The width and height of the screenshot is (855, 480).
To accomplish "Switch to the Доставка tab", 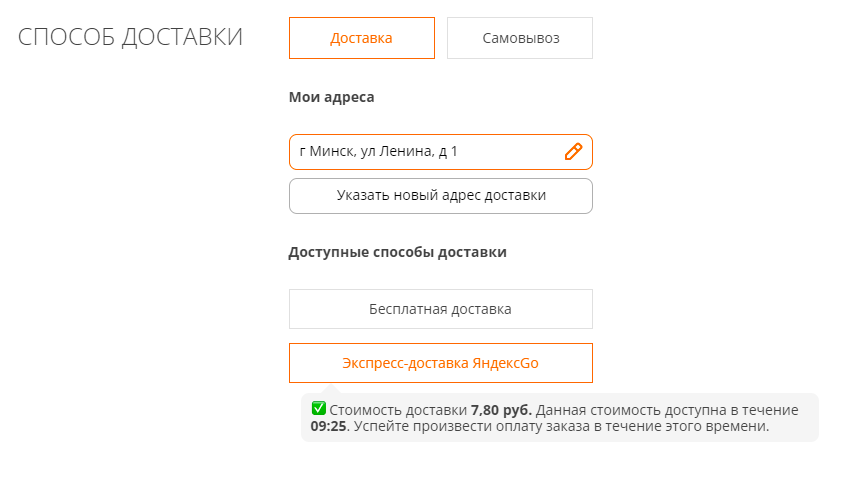I will 361,38.
